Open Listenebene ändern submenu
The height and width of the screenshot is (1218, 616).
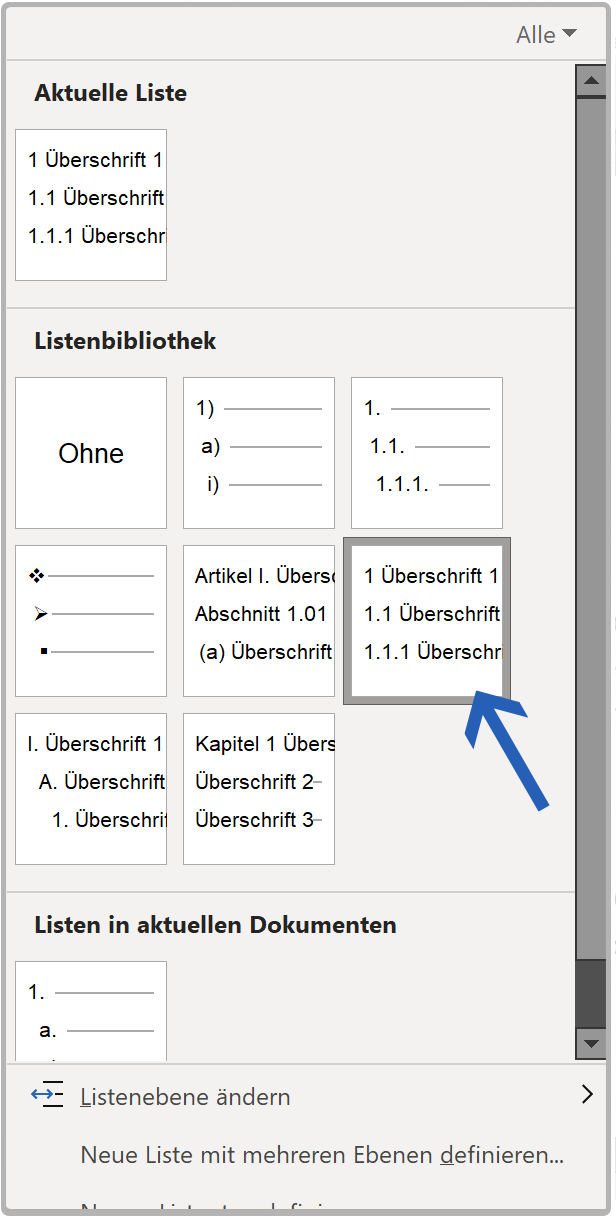185,1097
